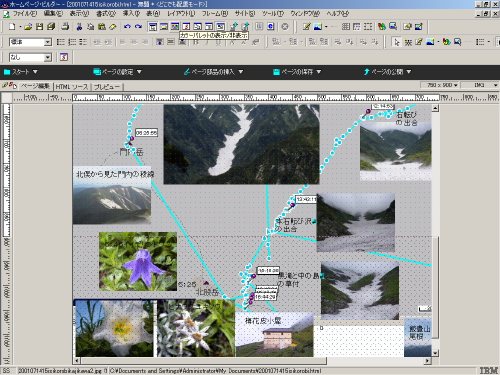
Task: Insert a table via grid icon
Action: (346, 27)
